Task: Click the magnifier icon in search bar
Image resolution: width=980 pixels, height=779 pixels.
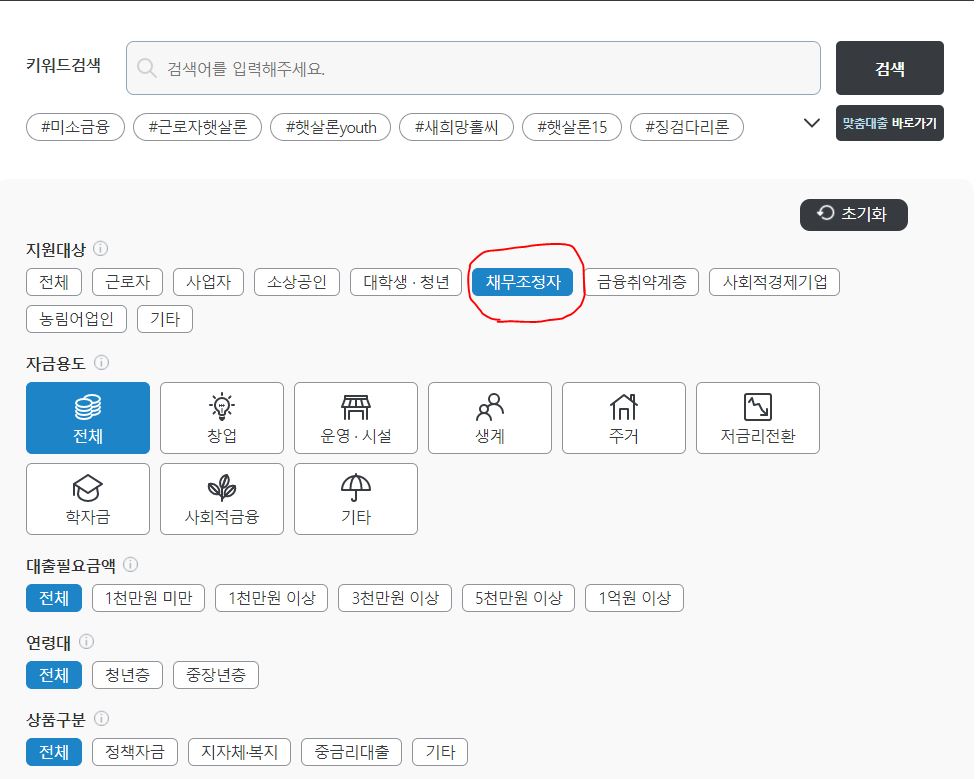Action: click(x=146, y=68)
